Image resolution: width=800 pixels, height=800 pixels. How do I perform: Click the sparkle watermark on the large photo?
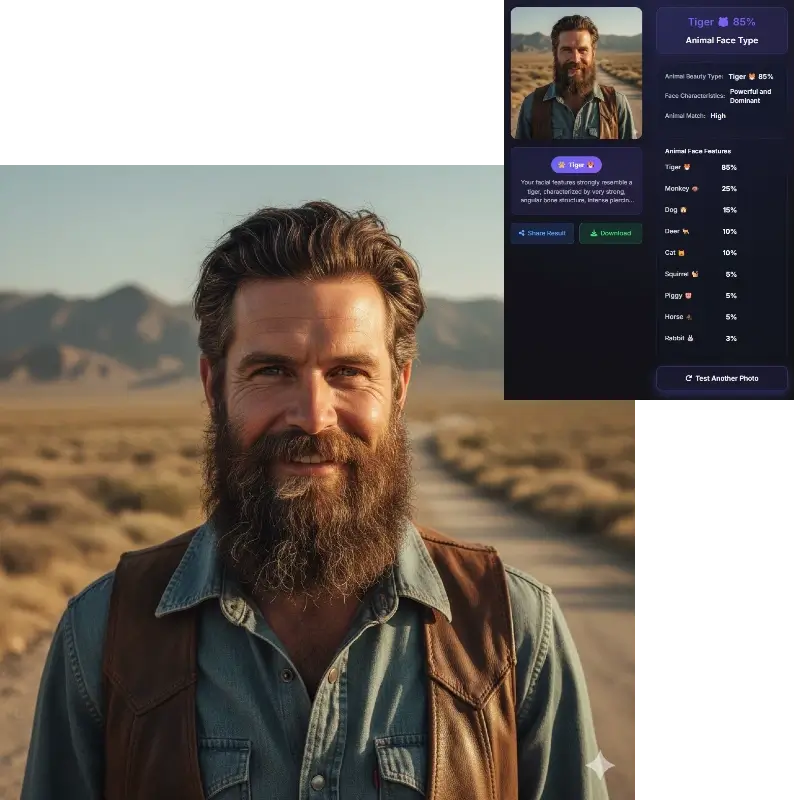click(599, 766)
